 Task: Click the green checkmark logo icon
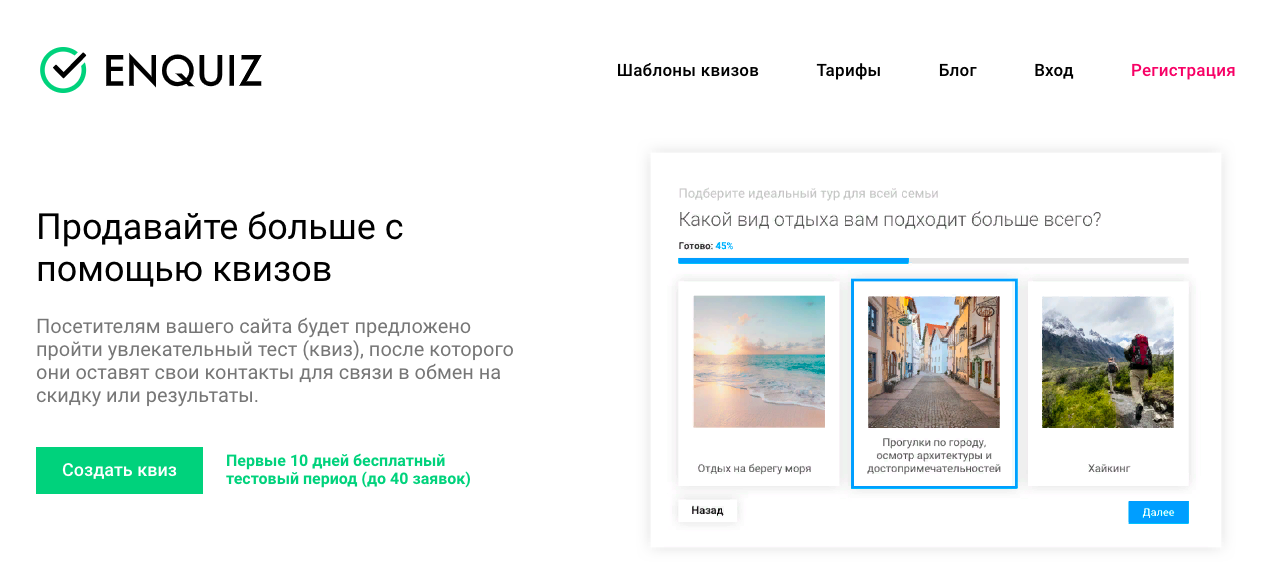click(x=64, y=70)
